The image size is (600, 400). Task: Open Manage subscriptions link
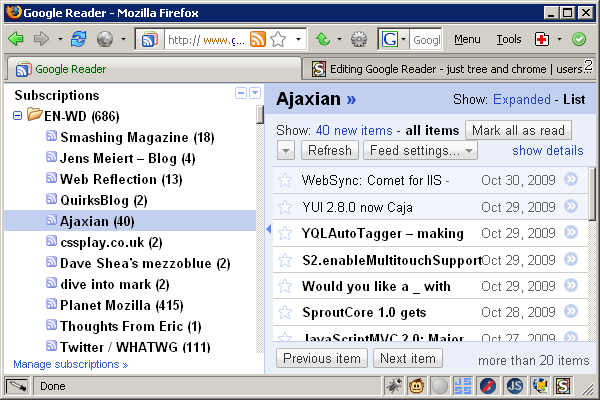pos(70,364)
